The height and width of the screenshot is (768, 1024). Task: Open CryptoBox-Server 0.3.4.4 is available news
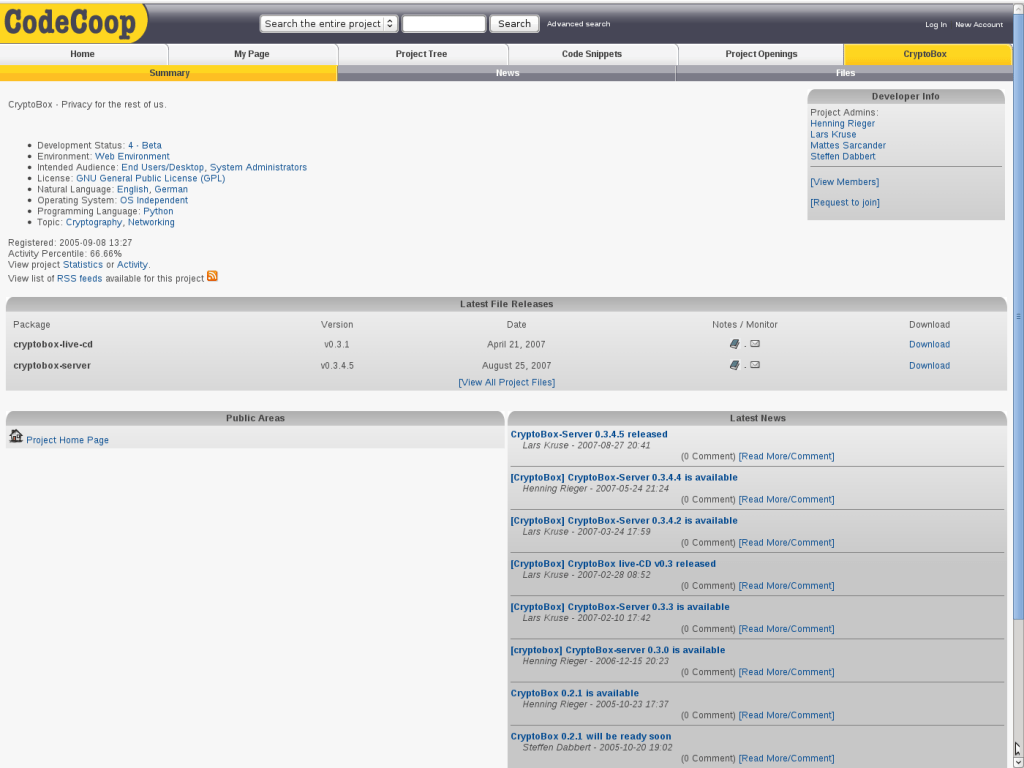click(624, 477)
